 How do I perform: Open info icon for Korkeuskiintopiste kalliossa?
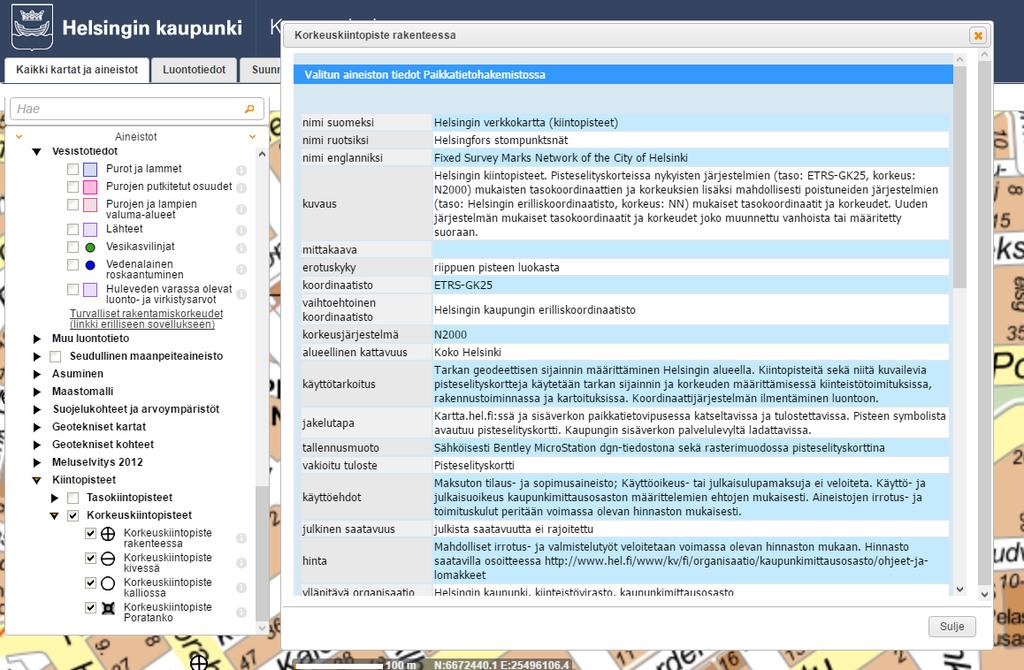click(241, 588)
